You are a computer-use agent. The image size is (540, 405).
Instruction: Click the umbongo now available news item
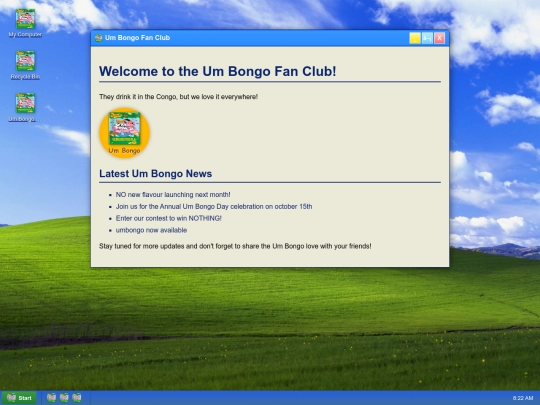pyautogui.click(x=151, y=230)
